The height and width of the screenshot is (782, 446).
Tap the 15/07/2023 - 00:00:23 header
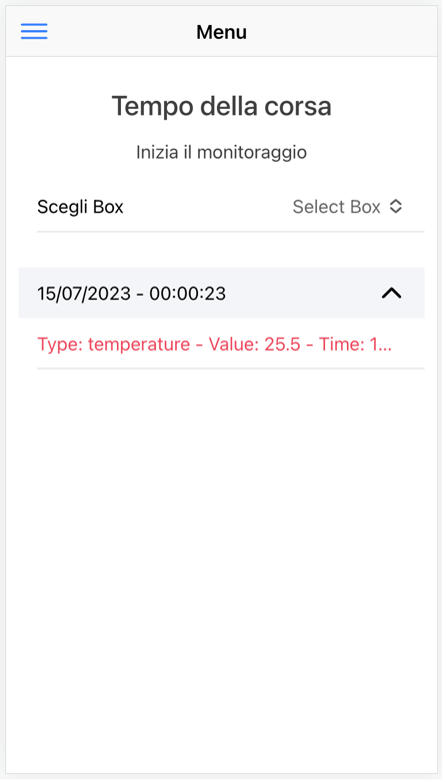(x=222, y=293)
